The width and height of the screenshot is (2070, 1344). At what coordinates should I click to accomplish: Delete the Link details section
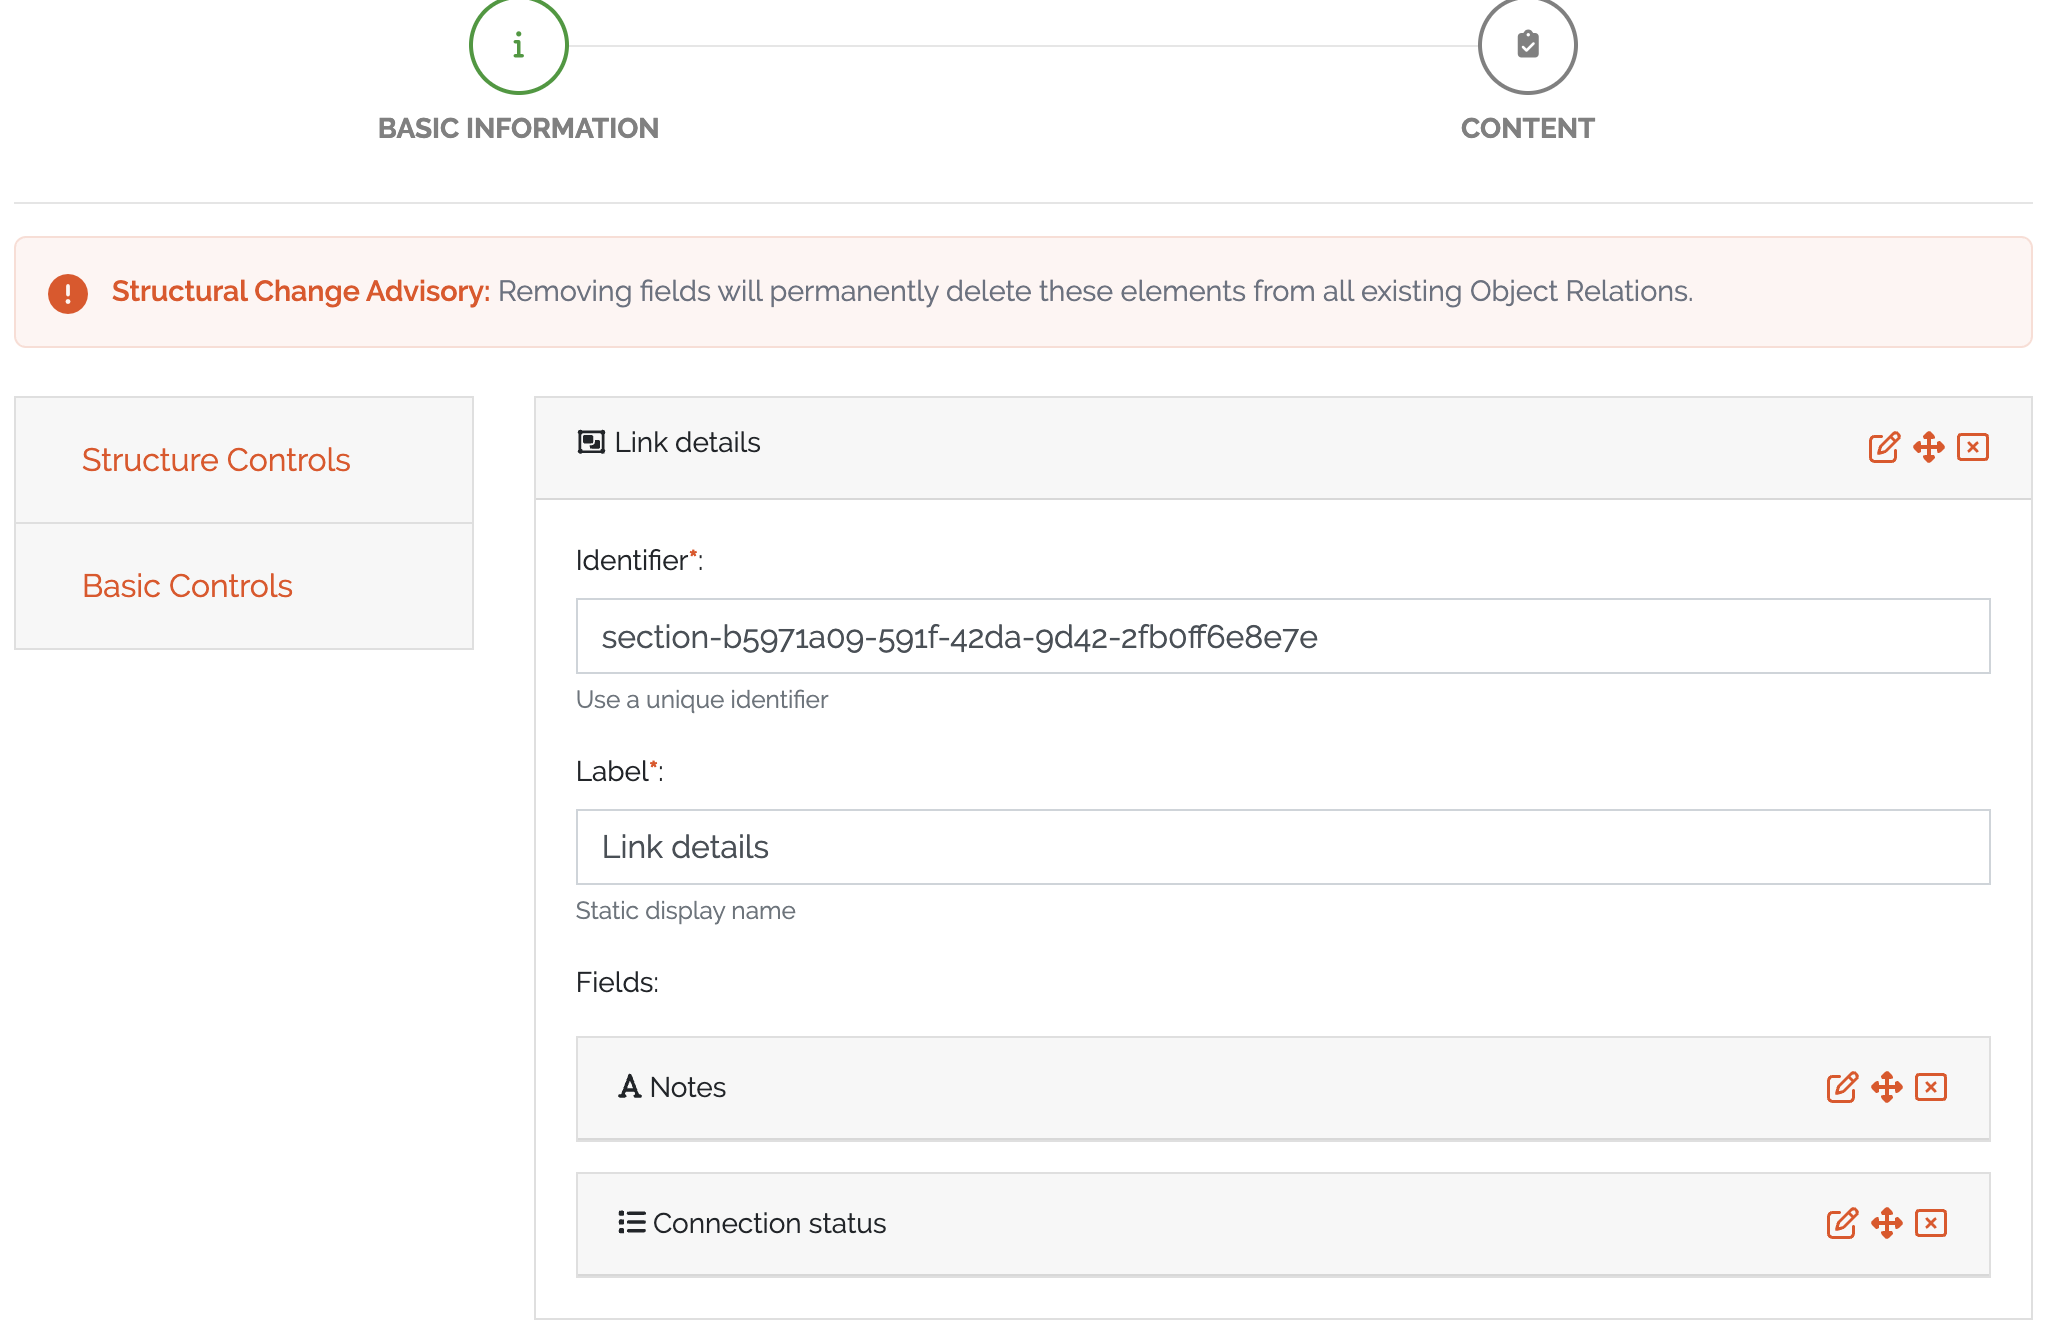tap(1972, 447)
